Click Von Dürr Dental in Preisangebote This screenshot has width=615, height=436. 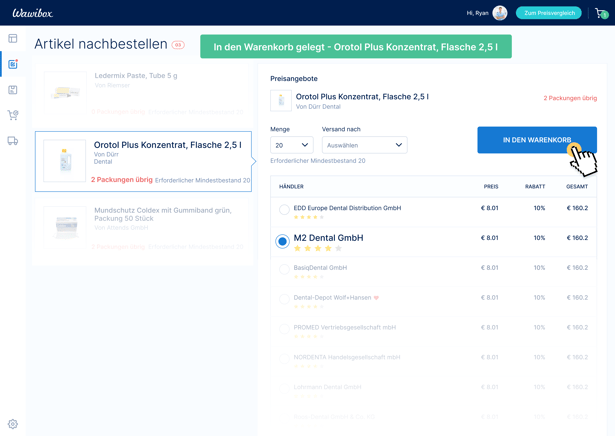point(318,107)
